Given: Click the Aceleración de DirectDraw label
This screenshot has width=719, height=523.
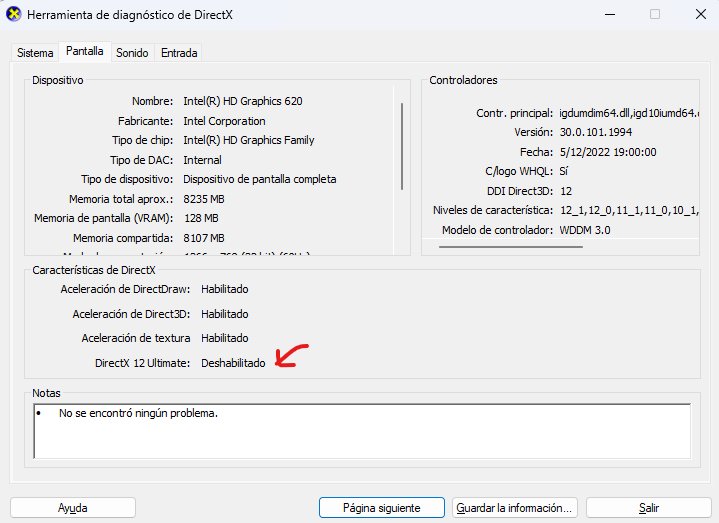Looking at the screenshot, I should tap(125, 289).
